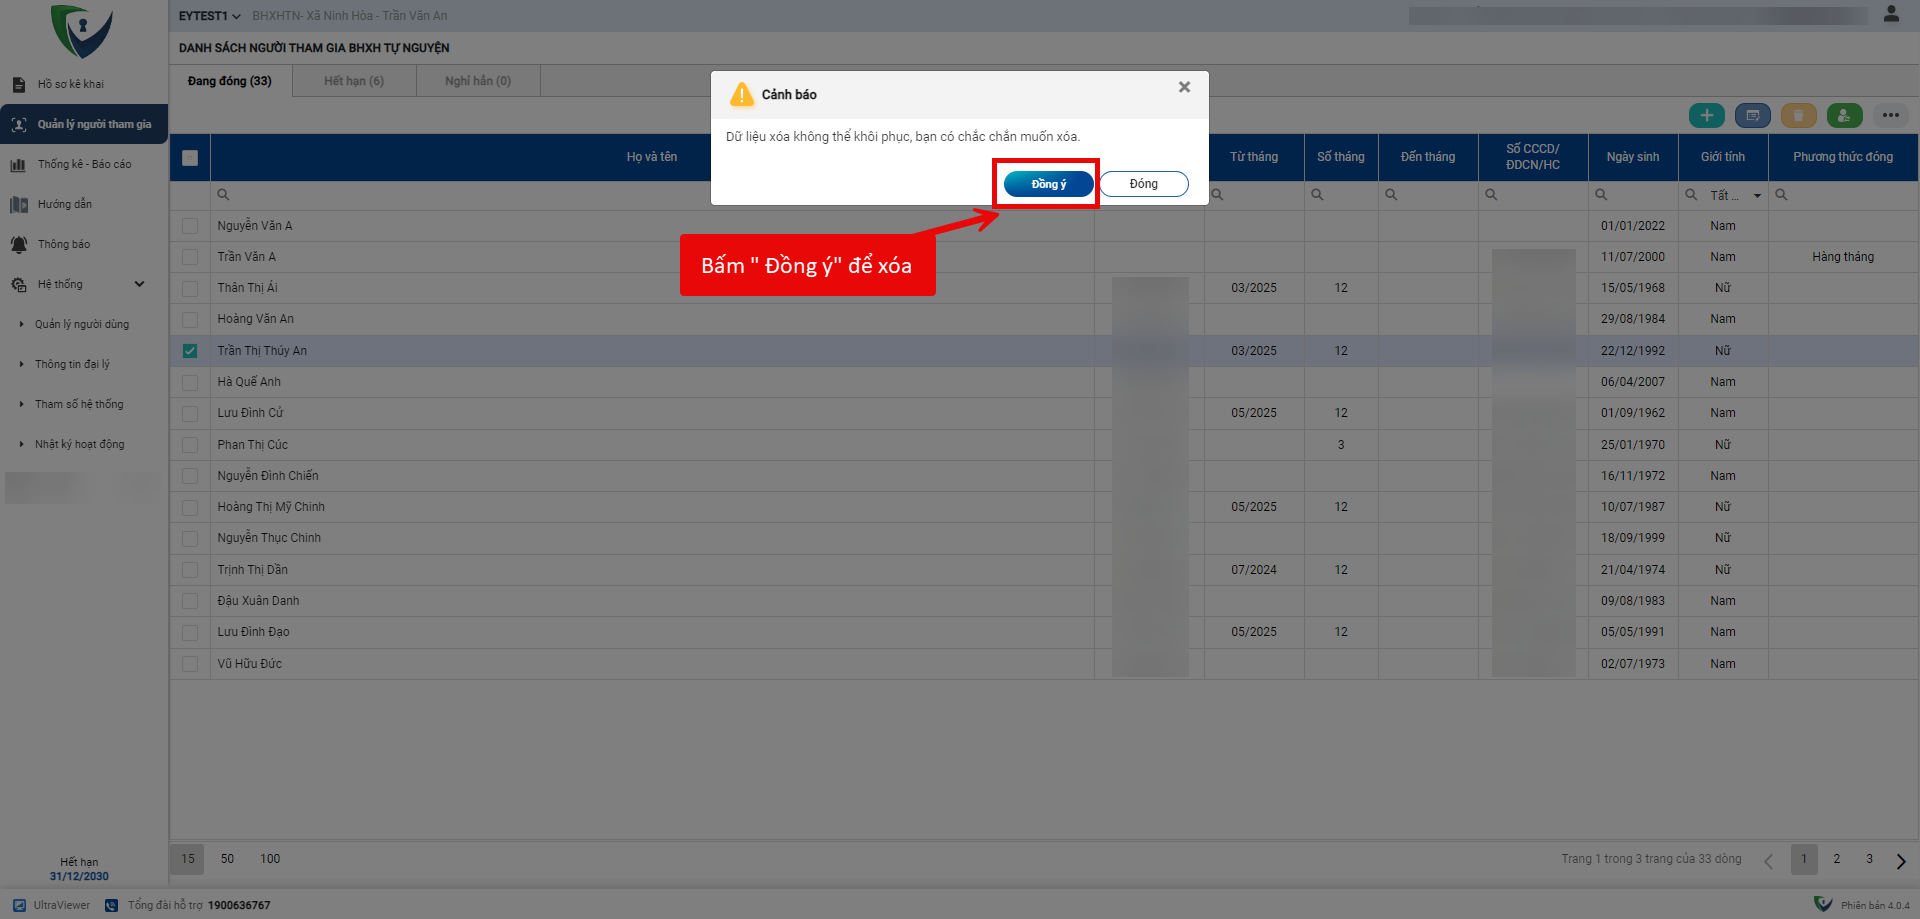Click the green user assignment icon
The width and height of the screenshot is (1920, 919).
click(1844, 116)
